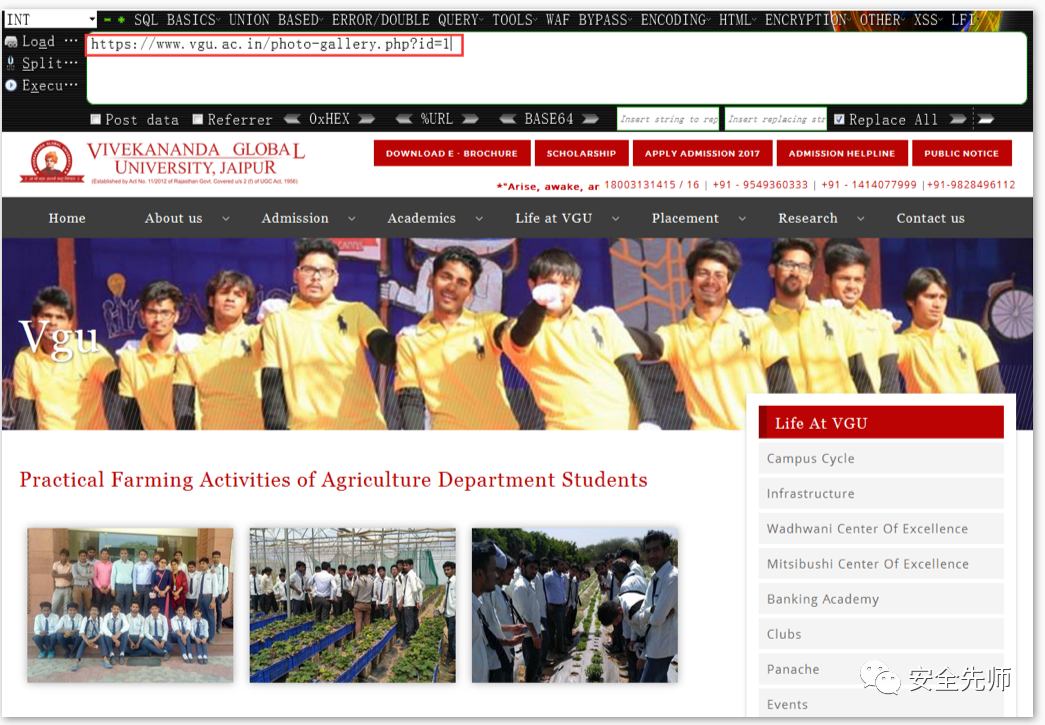This screenshot has height=725, width=1045.
Task: Open Banking Academy in the sidebar
Action: 881,599
